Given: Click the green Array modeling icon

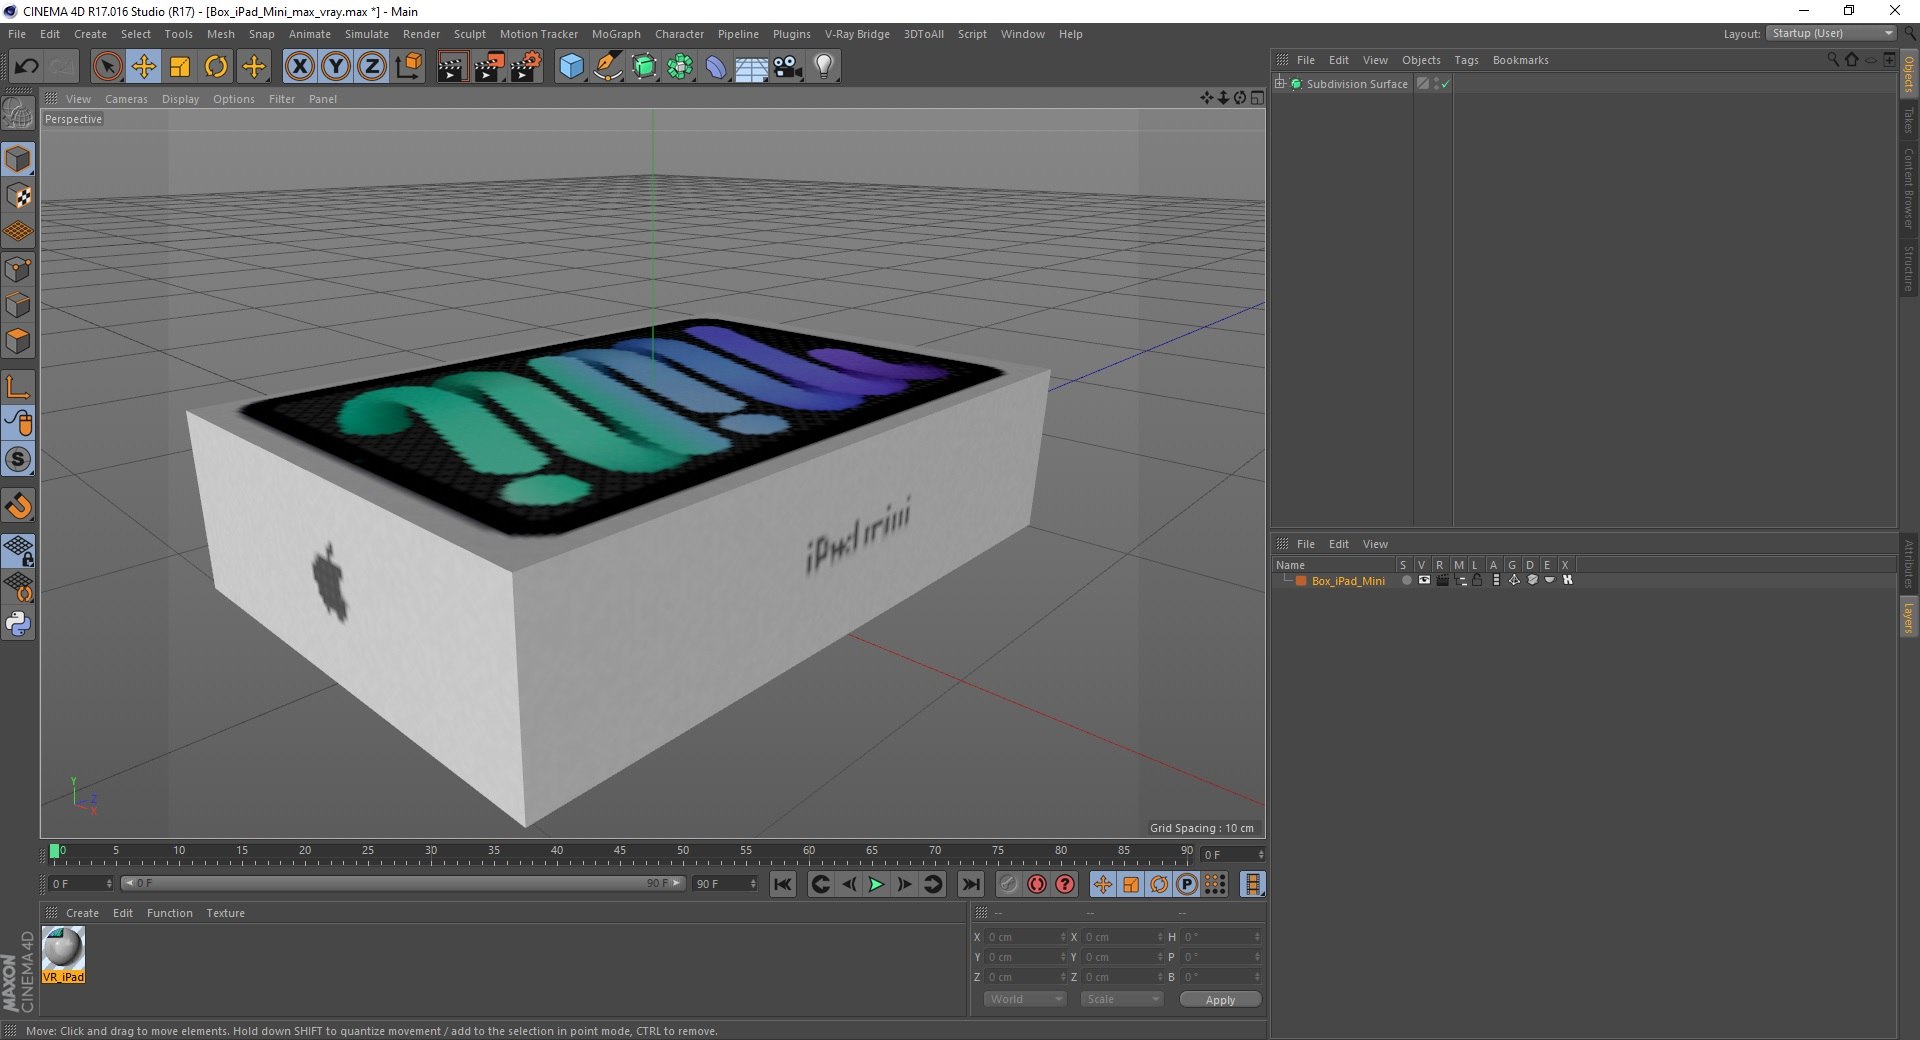Looking at the screenshot, I should [x=680, y=67].
